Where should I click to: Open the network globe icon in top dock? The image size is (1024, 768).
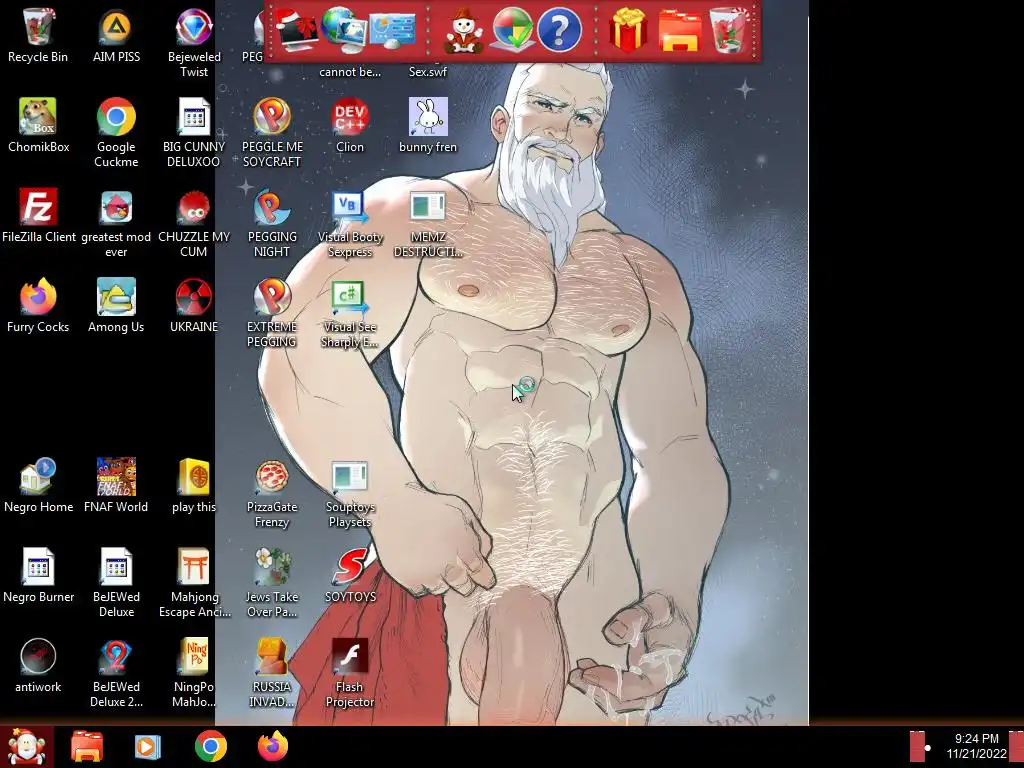pos(344,30)
